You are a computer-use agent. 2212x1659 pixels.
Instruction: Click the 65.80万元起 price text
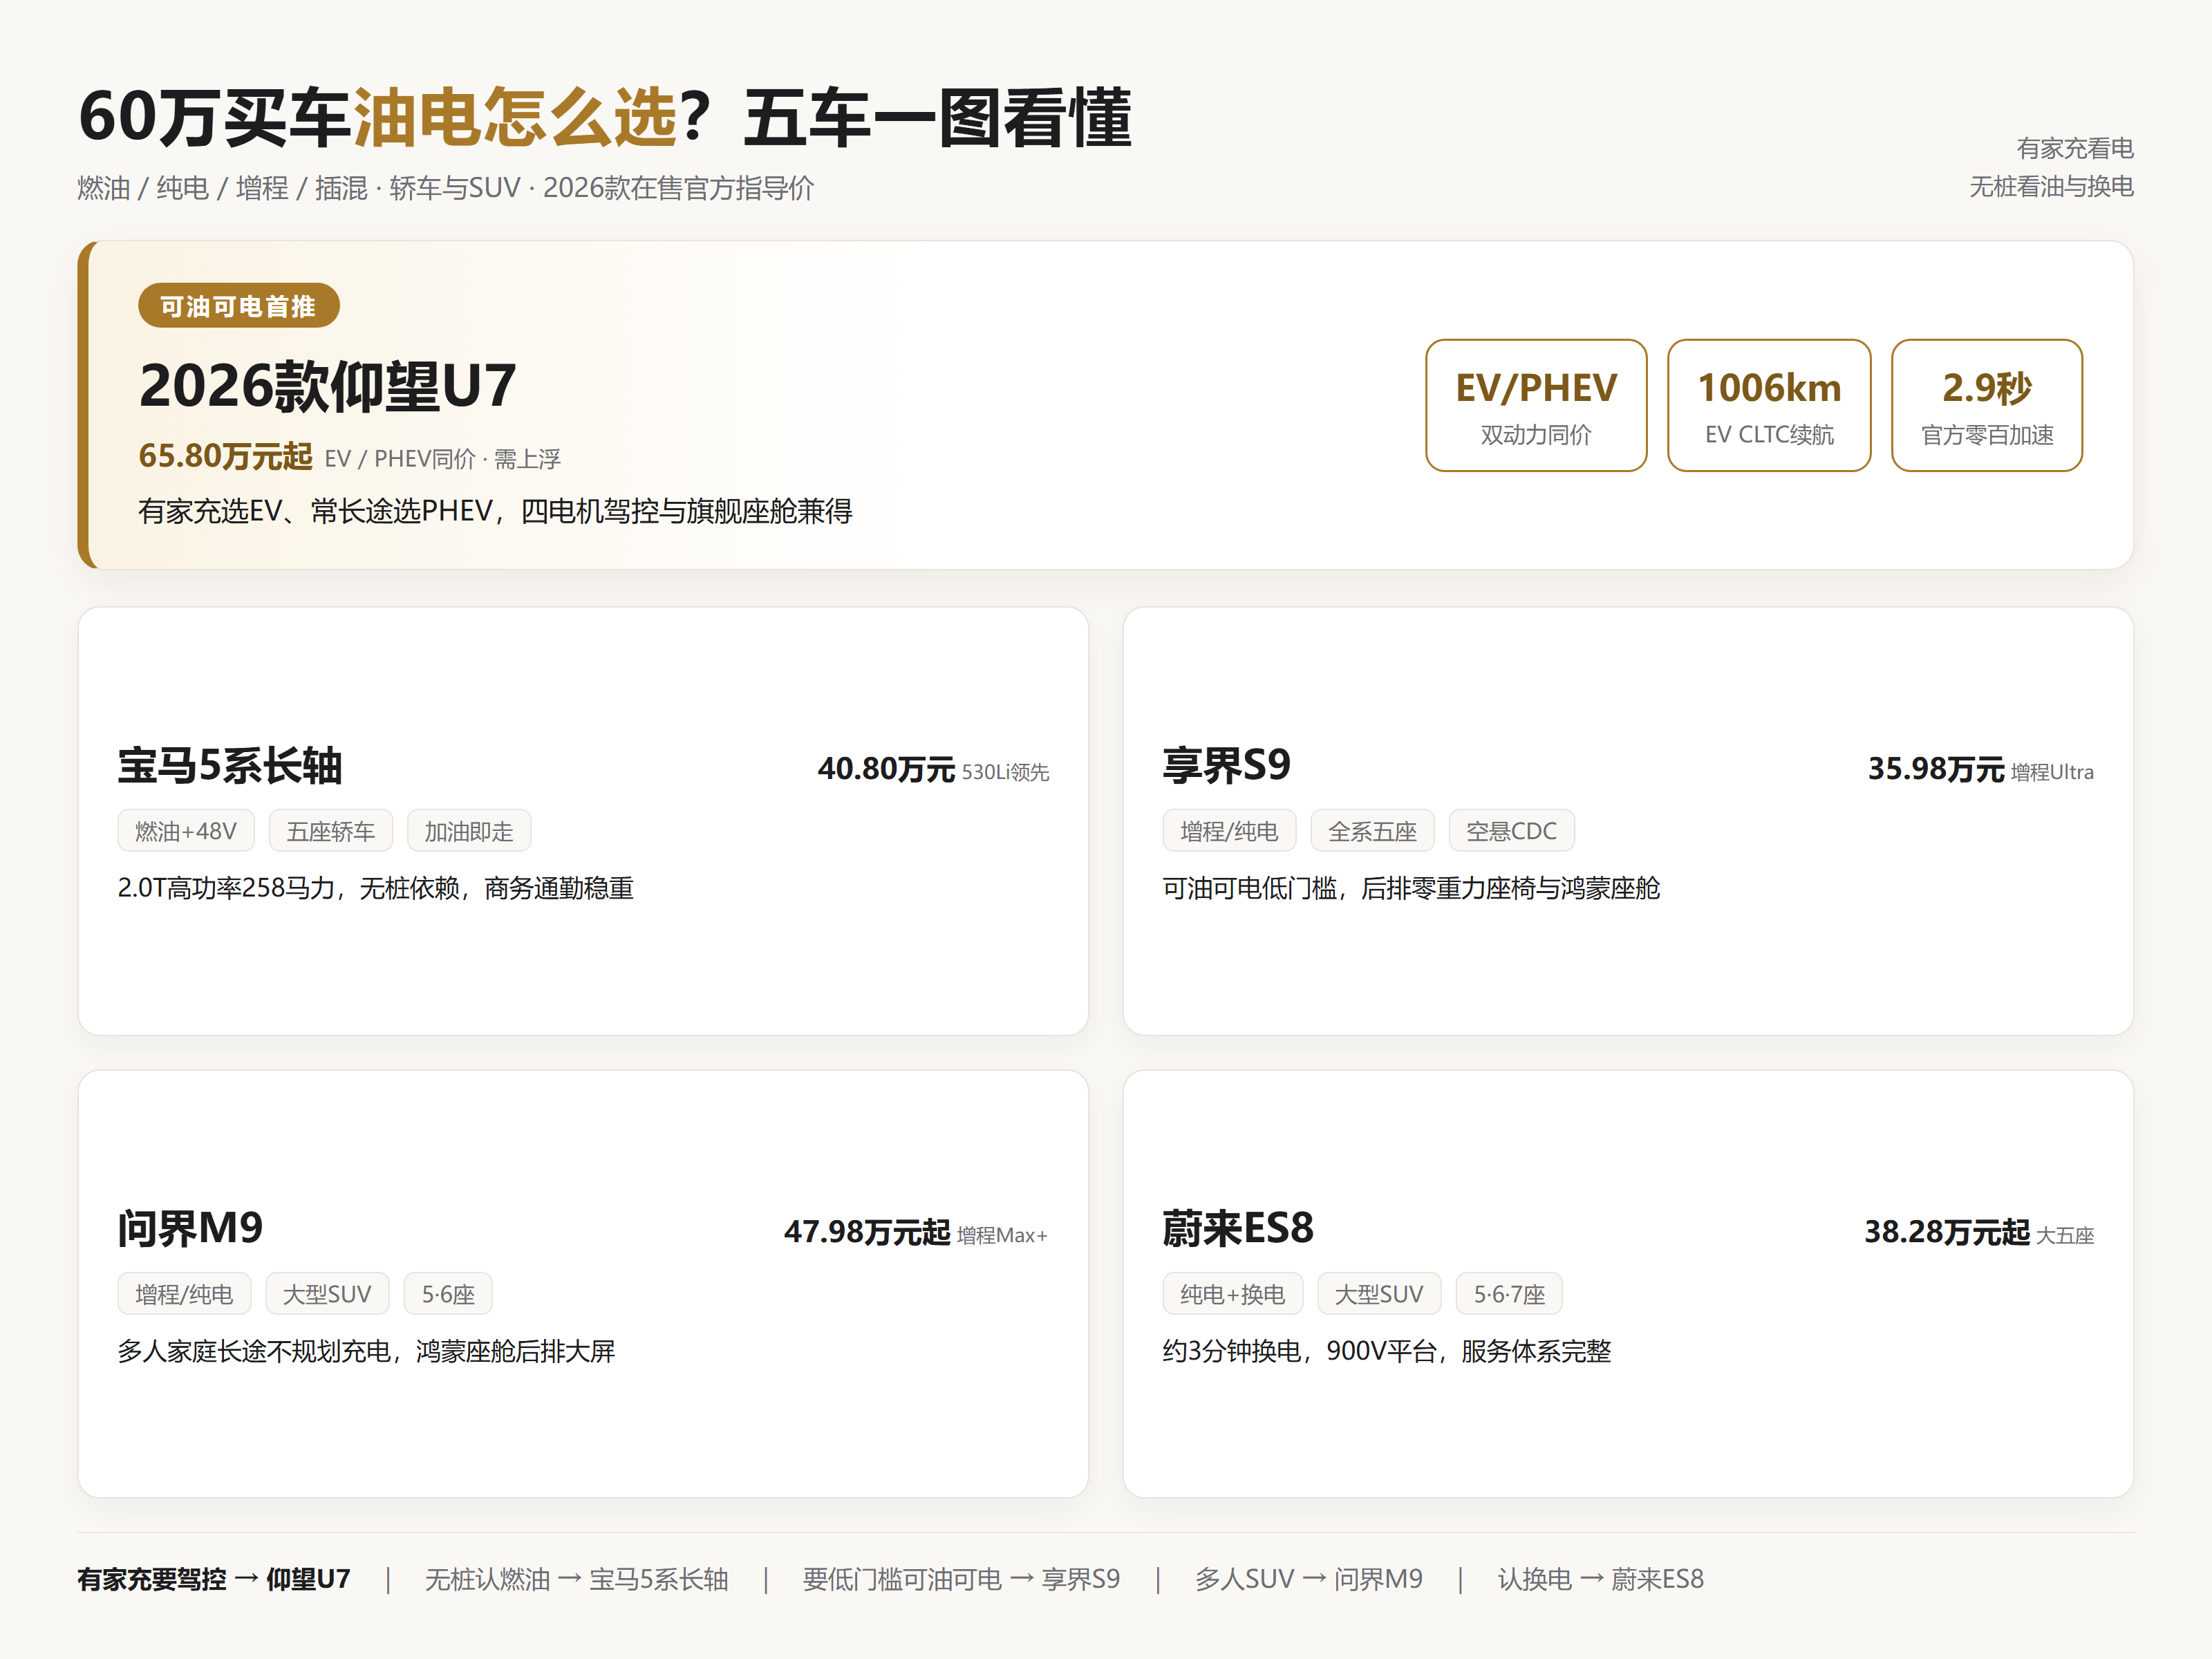[x=225, y=457]
